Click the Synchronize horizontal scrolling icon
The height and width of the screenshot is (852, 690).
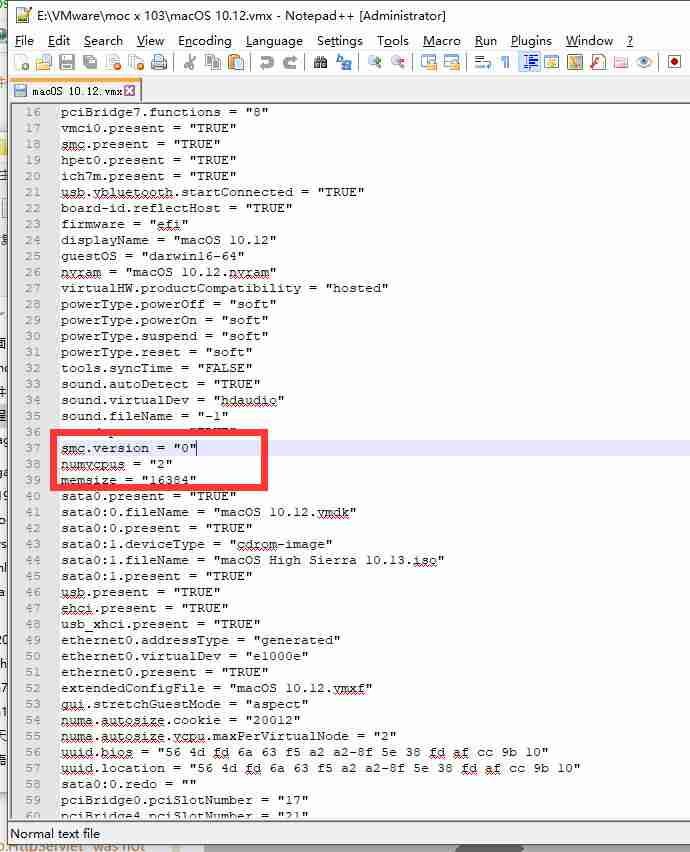click(x=451, y=62)
